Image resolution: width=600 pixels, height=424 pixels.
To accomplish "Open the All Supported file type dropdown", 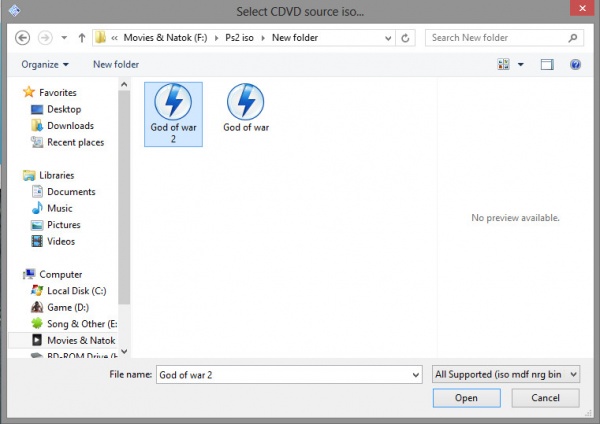I will tap(506, 374).
